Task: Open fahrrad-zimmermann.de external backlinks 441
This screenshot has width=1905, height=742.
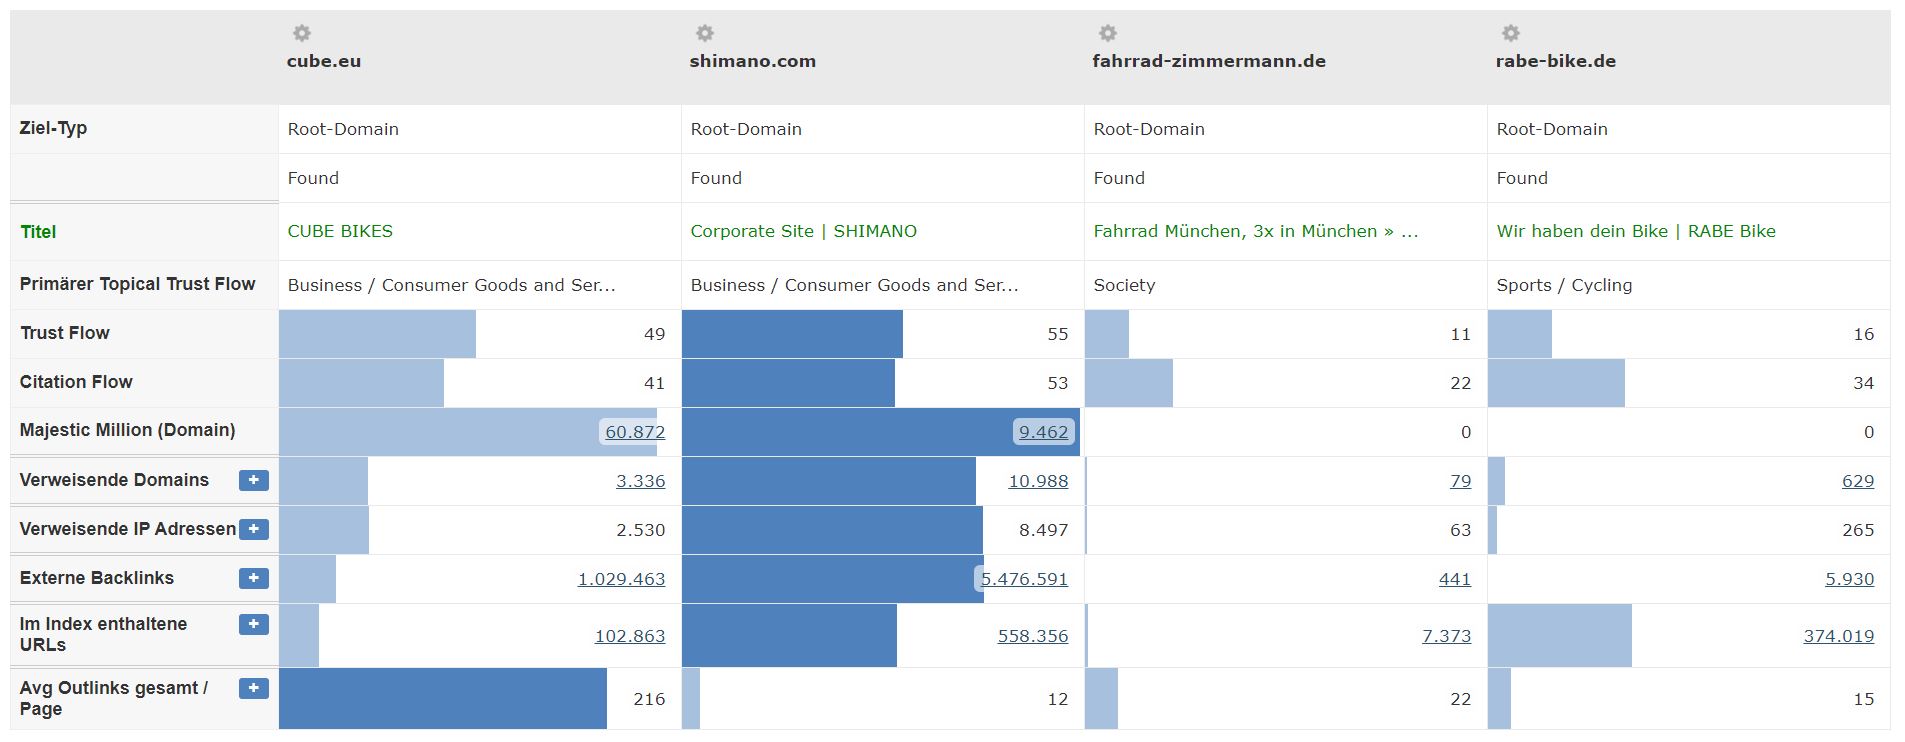Action: pyautogui.click(x=1455, y=579)
